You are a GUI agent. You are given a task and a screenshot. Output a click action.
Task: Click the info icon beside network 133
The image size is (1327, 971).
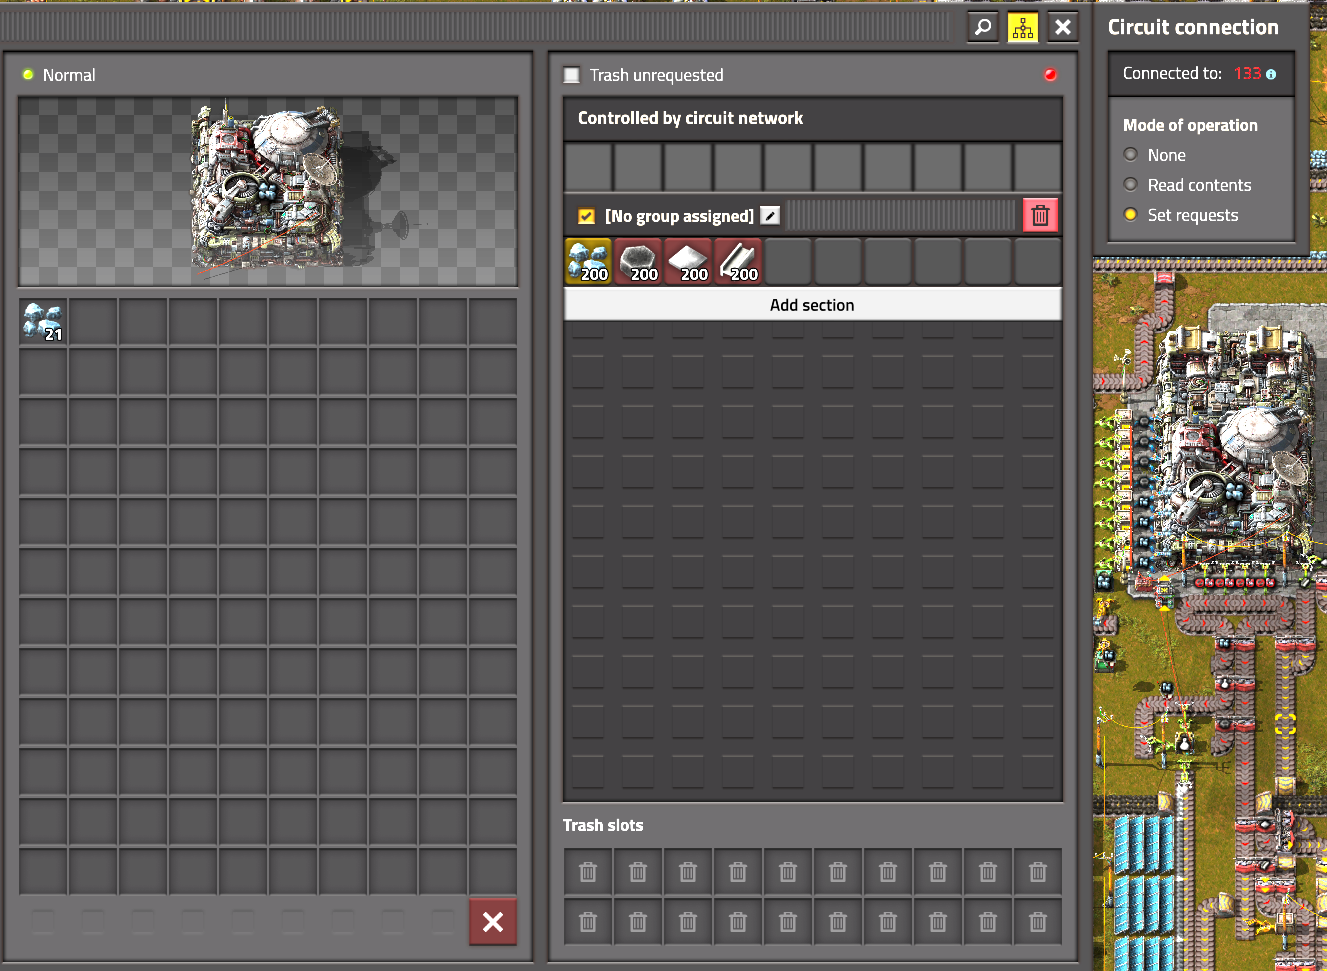coord(1271,74)
